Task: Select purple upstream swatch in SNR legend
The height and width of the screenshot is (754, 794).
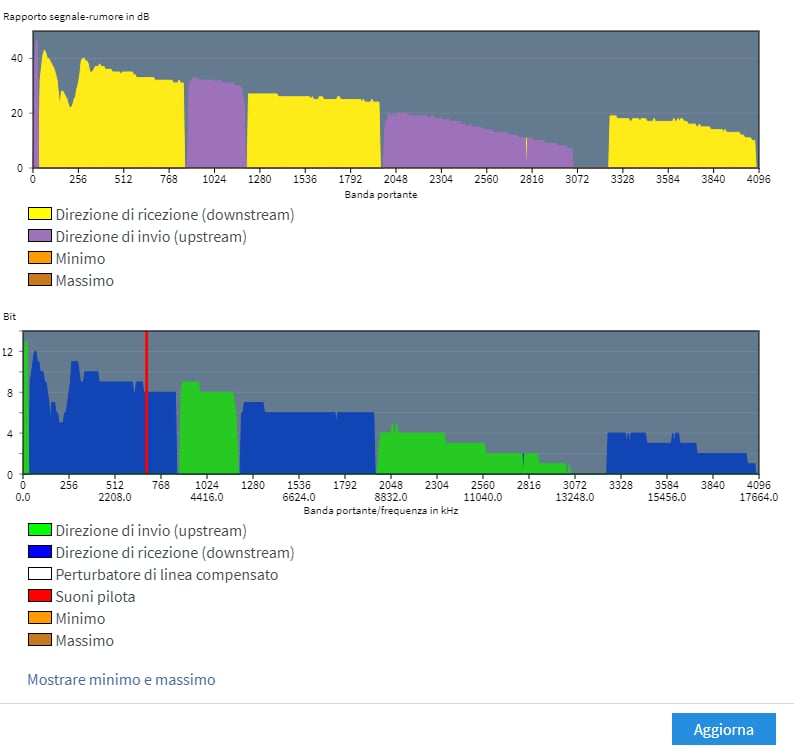Action: coord(39,236)
